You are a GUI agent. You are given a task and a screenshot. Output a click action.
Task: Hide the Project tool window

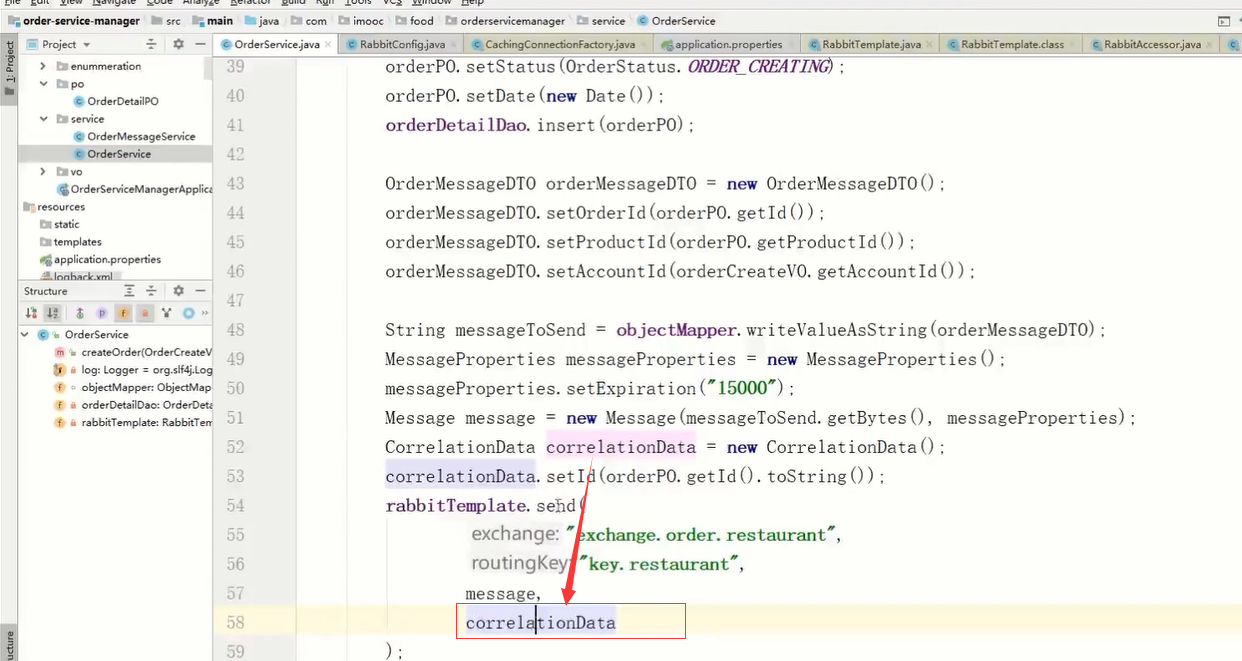pyautogui.click(x=201, y=44)
